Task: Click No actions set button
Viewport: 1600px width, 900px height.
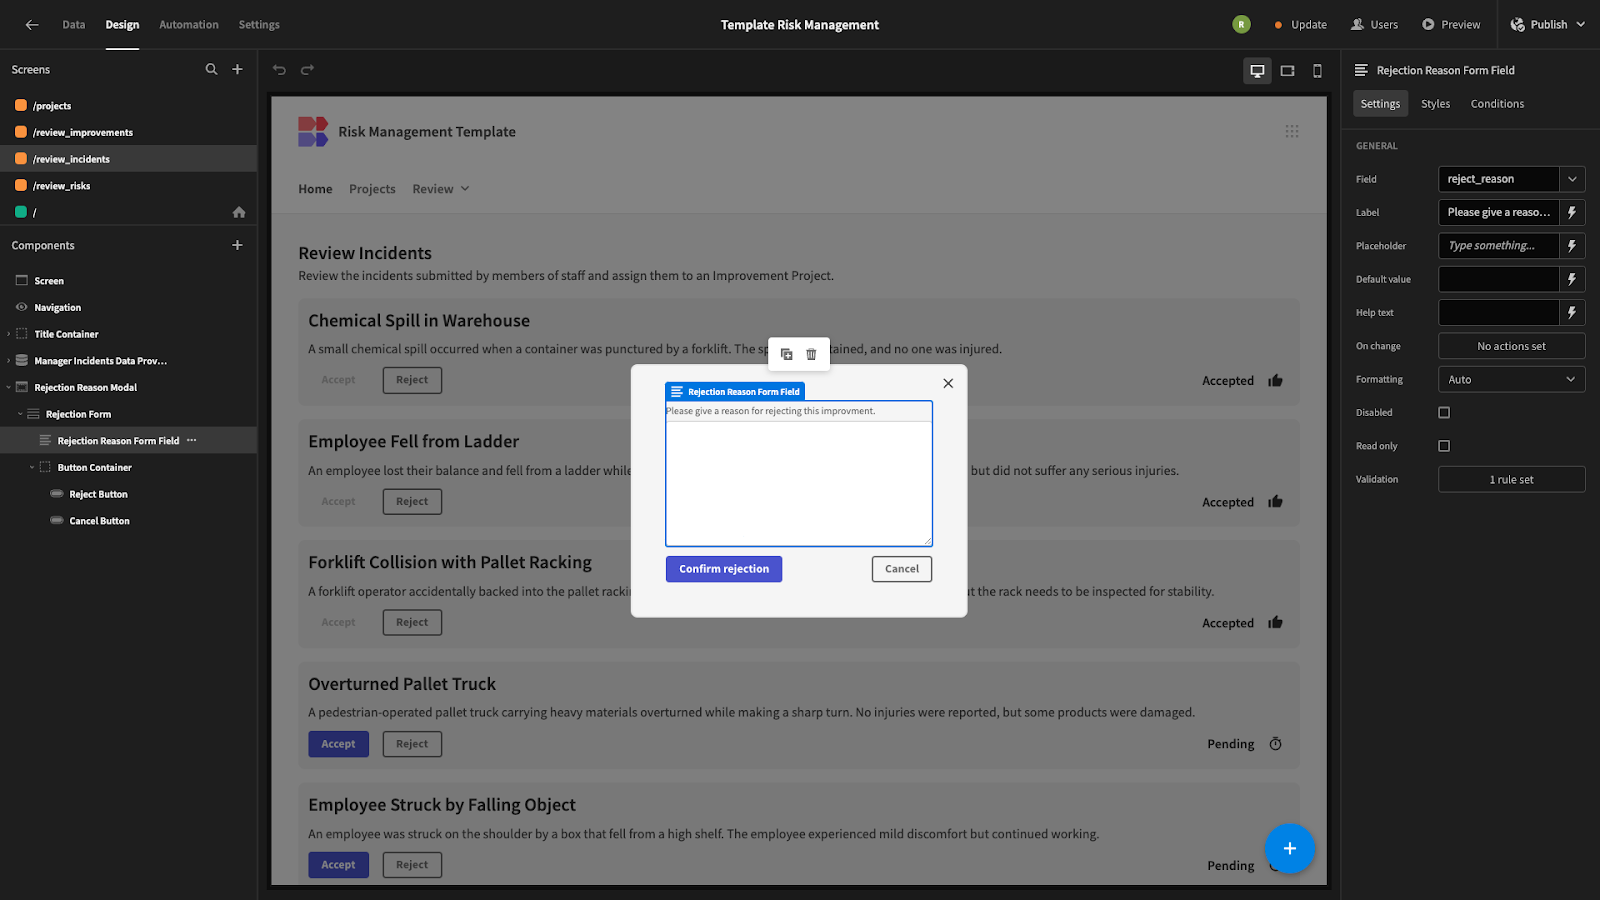Action: (x=1511, y=346)
